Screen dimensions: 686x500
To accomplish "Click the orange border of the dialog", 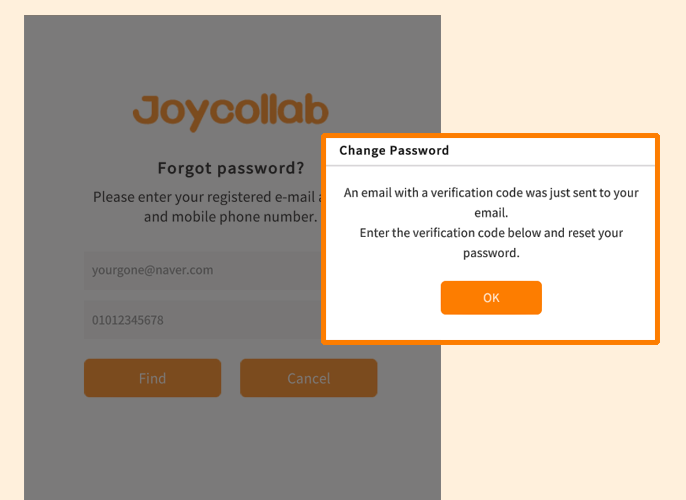I will (x=490, y=136).
